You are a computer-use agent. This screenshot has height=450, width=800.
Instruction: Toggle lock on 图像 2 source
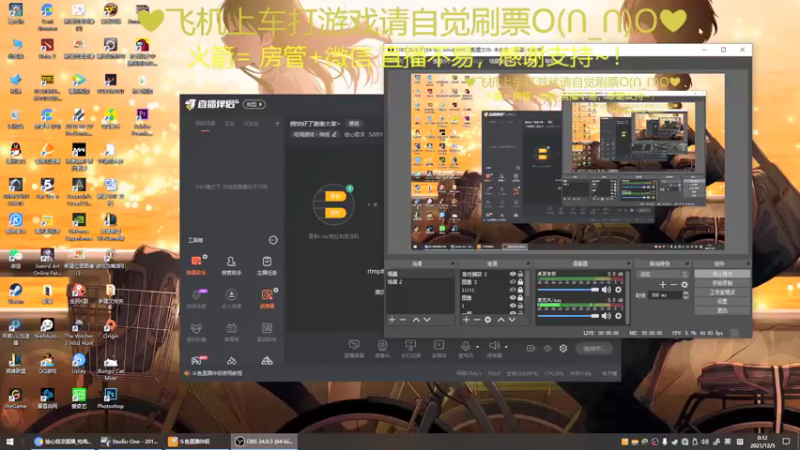(x=520, y=282)
